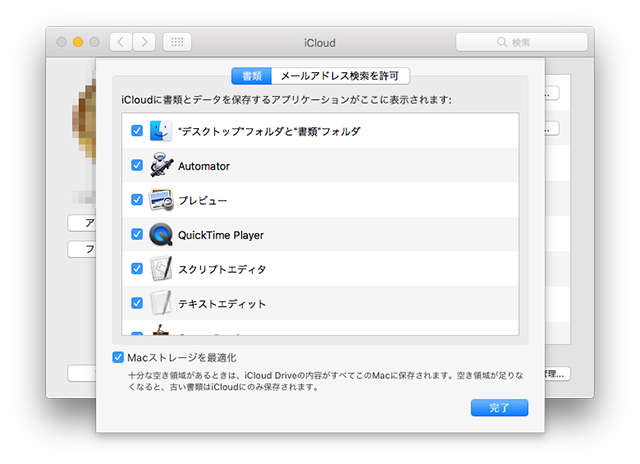Click the search field (検索) in the iCloud window

(521, 42)
